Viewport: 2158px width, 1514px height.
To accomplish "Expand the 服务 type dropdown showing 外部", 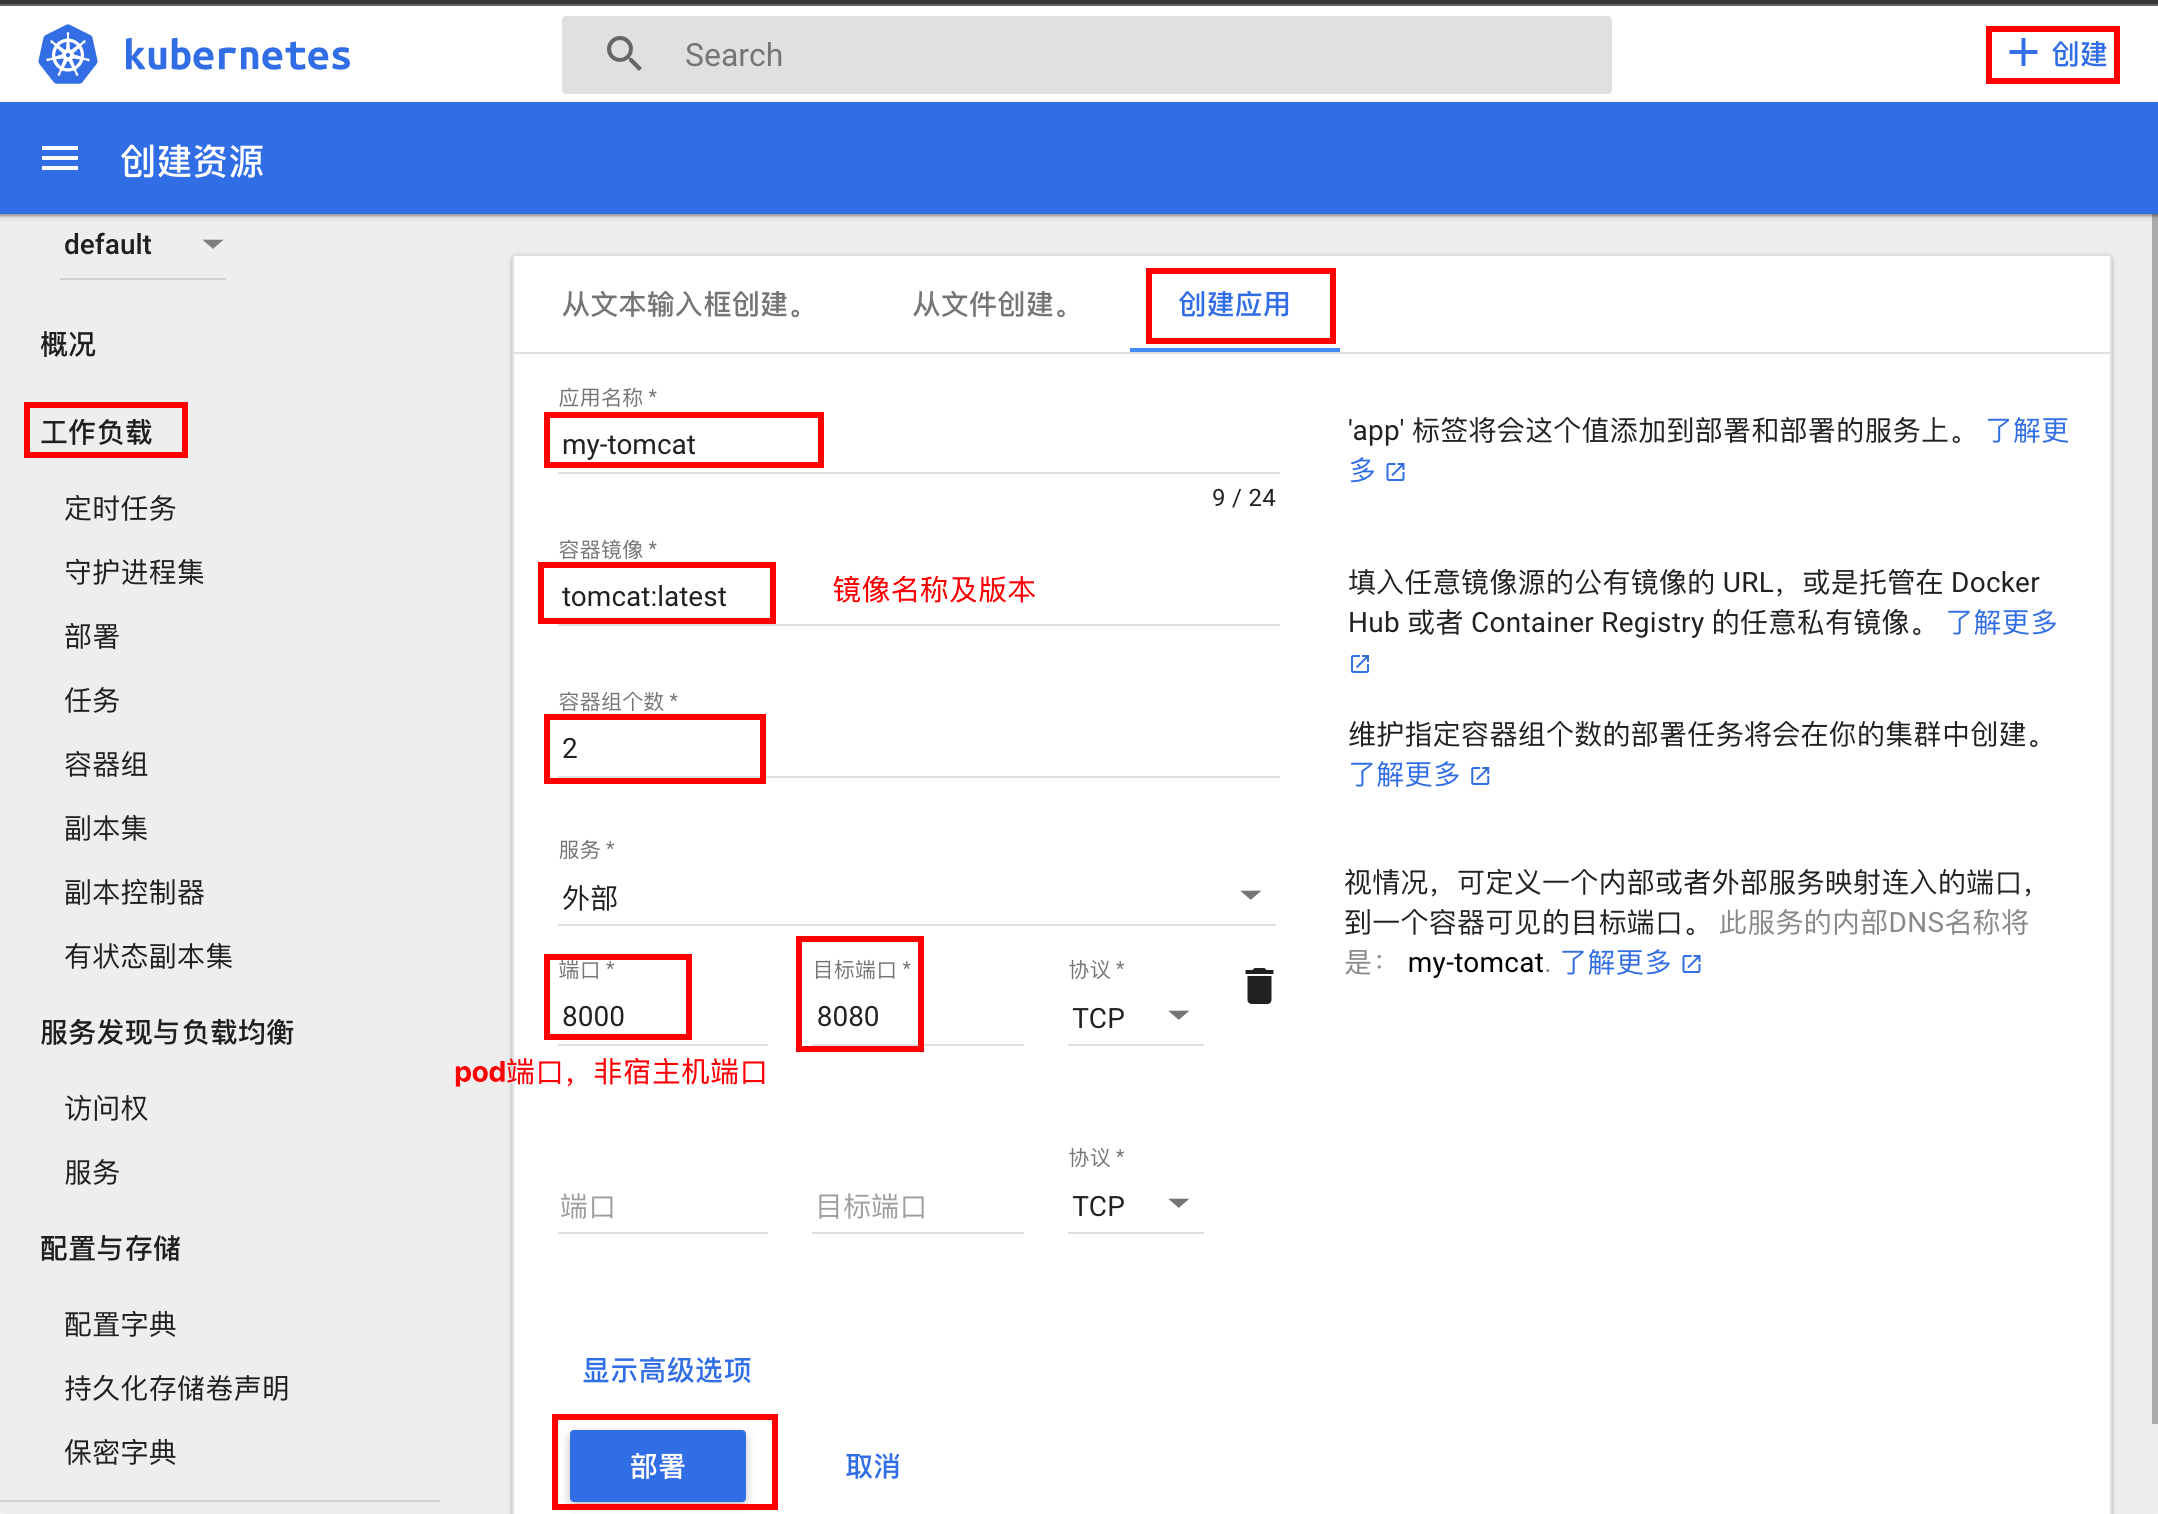I will coord(917,897).
